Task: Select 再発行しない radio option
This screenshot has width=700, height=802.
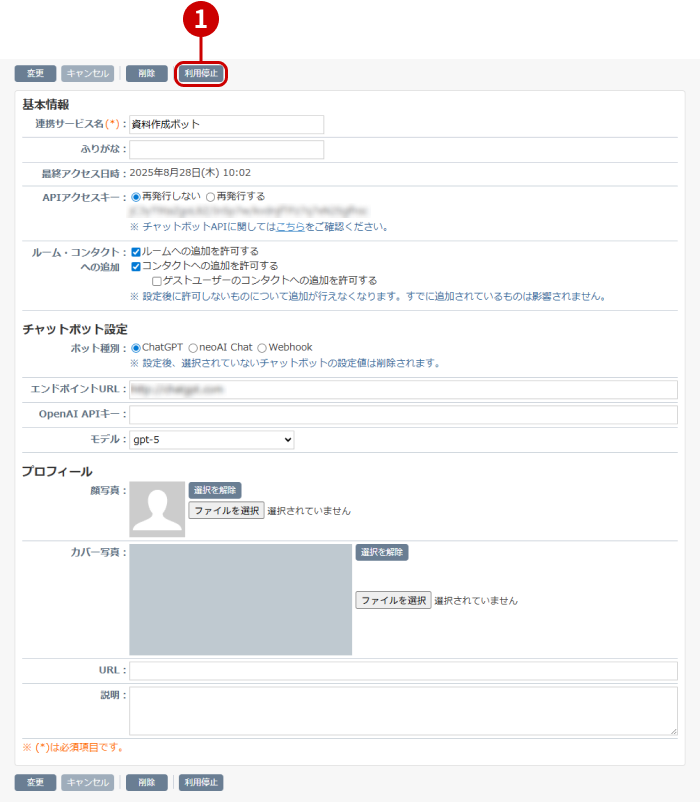Action: [136, 197]
